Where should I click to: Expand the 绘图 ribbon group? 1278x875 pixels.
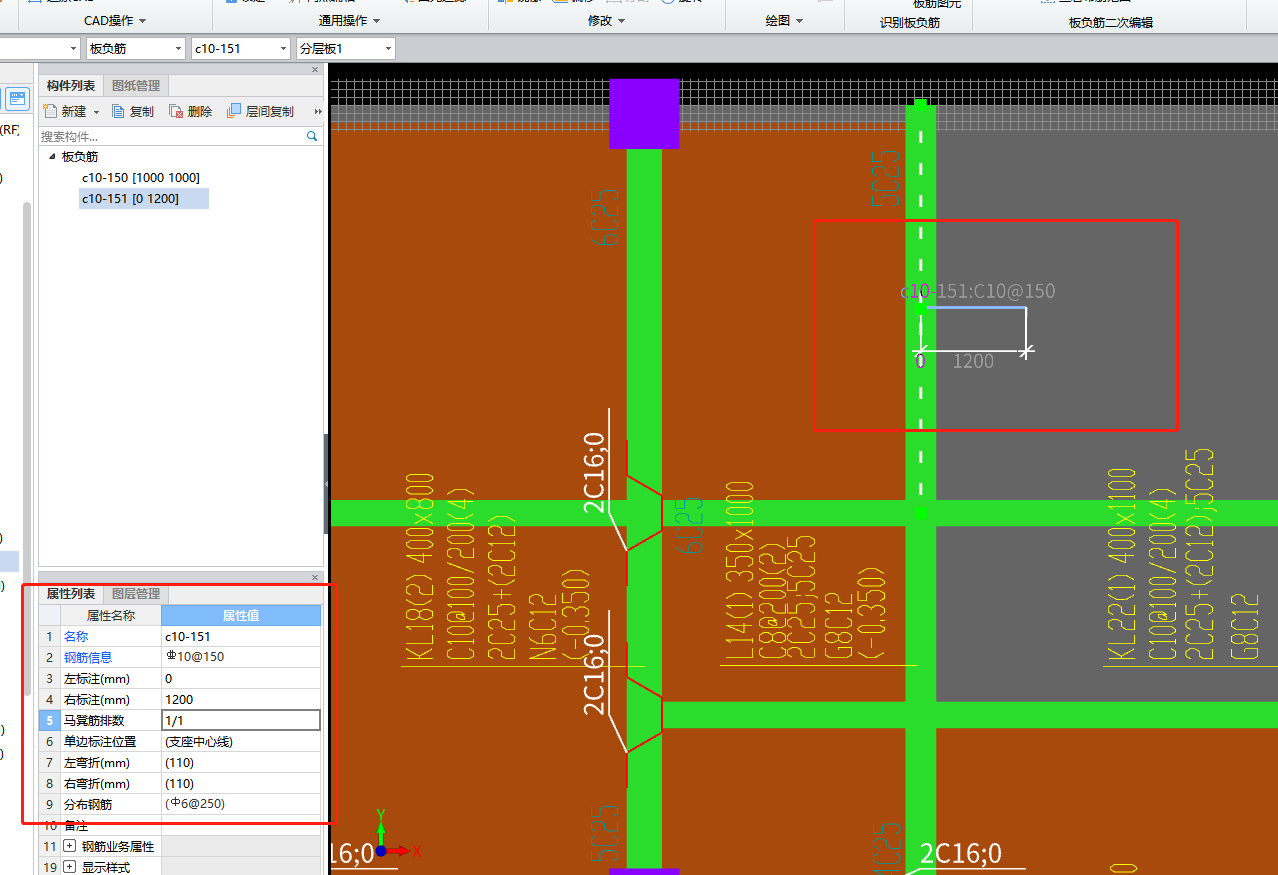(x=784, y=21)
